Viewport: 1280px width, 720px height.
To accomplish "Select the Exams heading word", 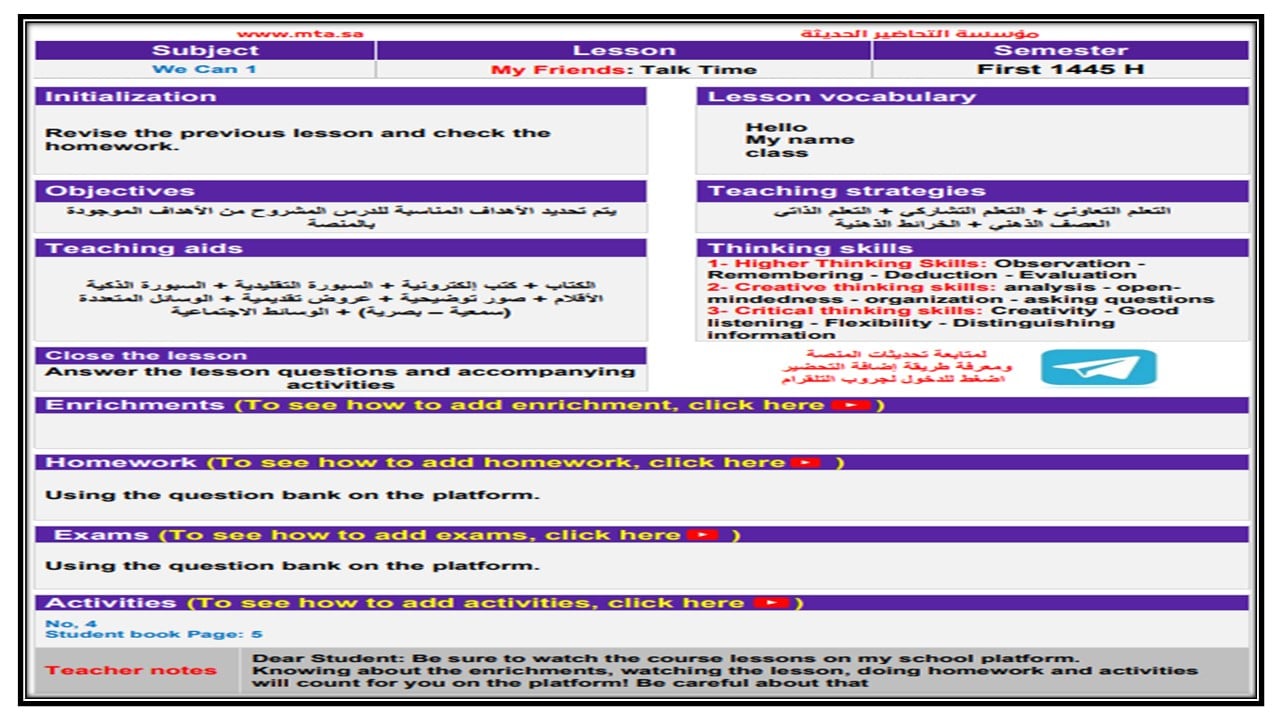I will tap(101, 535).
